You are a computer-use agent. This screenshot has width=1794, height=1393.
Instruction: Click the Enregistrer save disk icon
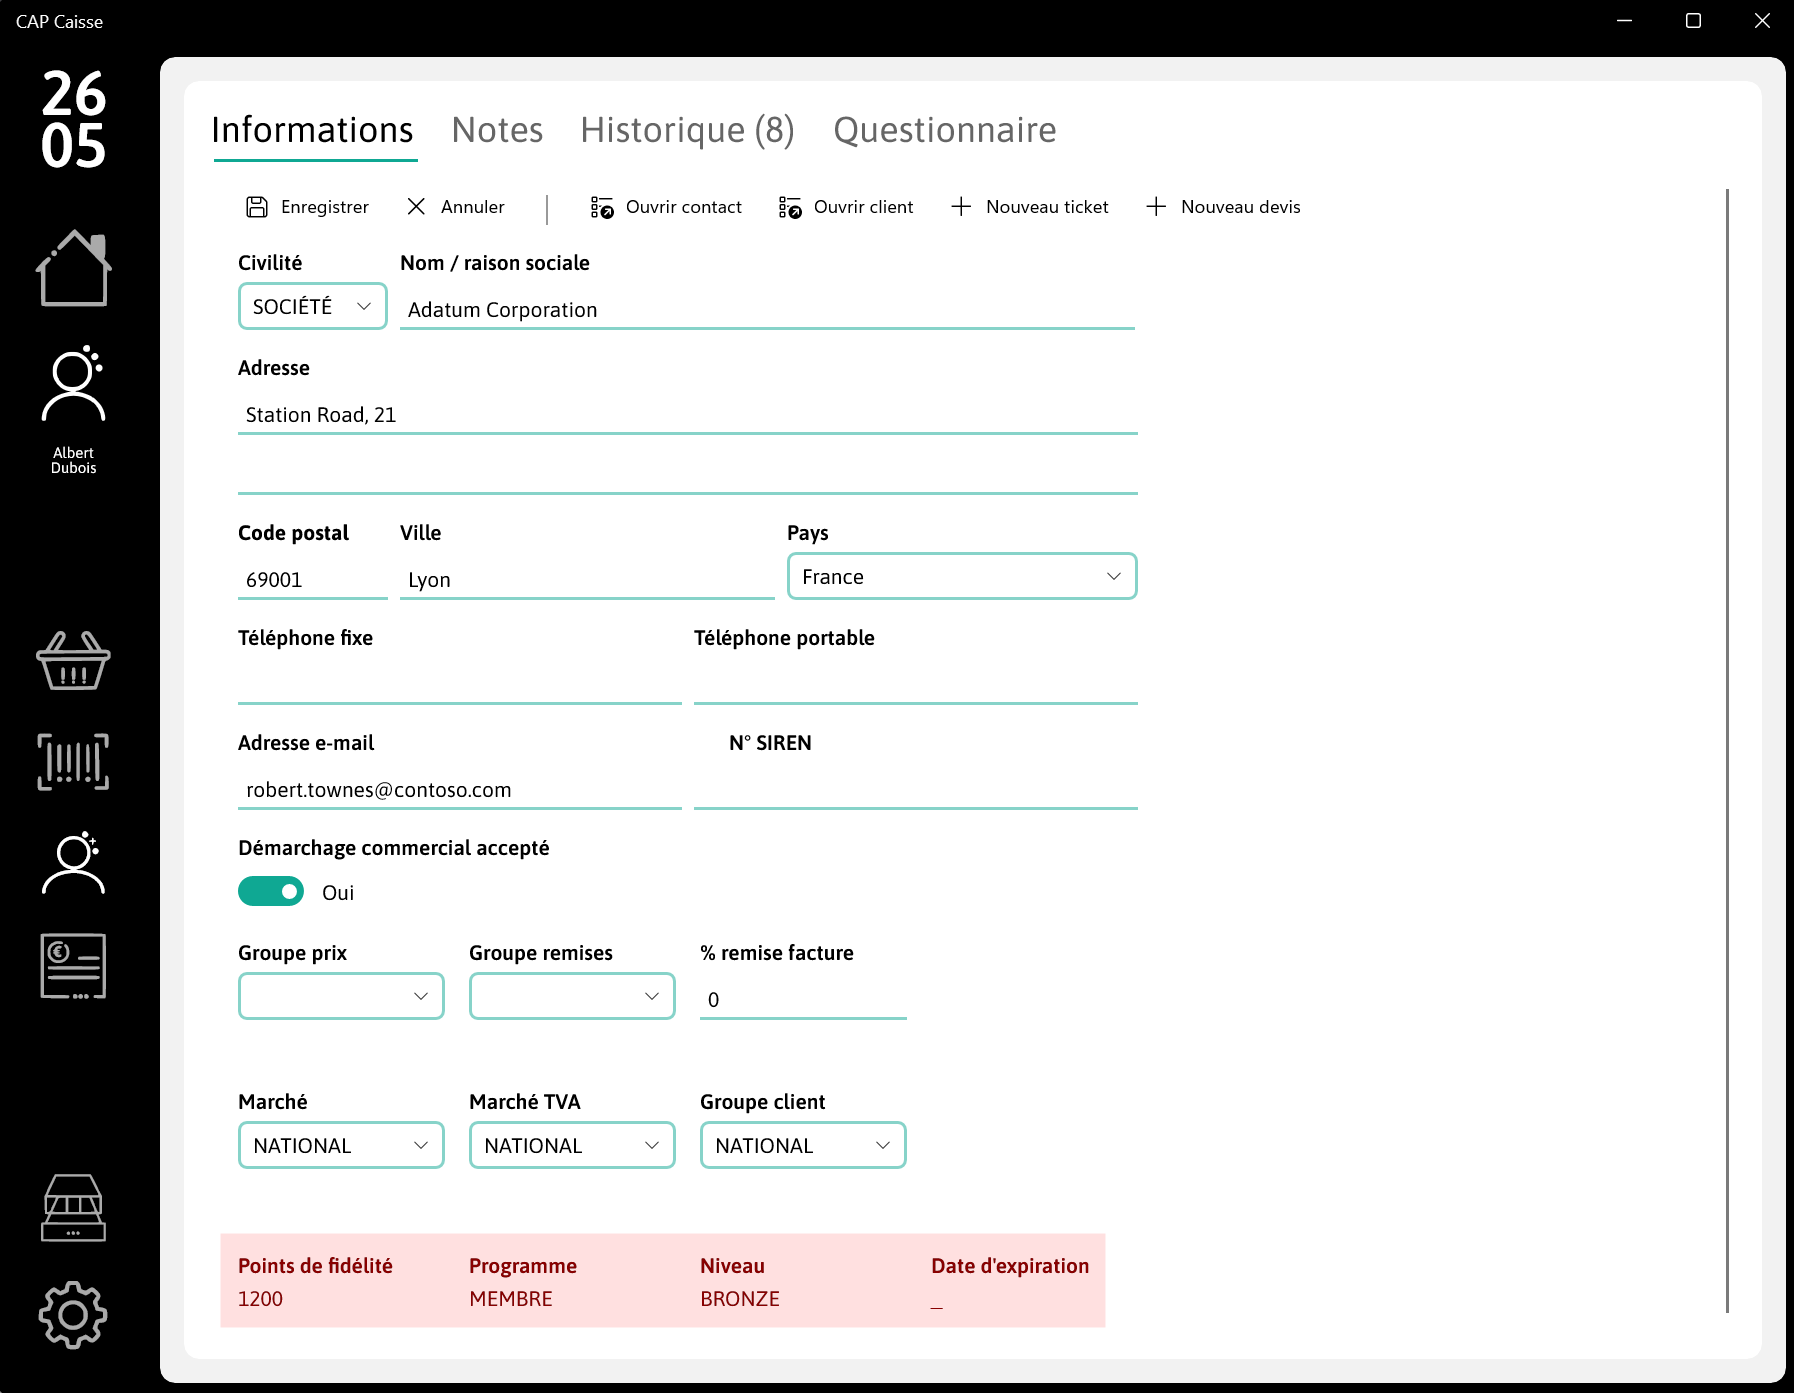(257, 207)
